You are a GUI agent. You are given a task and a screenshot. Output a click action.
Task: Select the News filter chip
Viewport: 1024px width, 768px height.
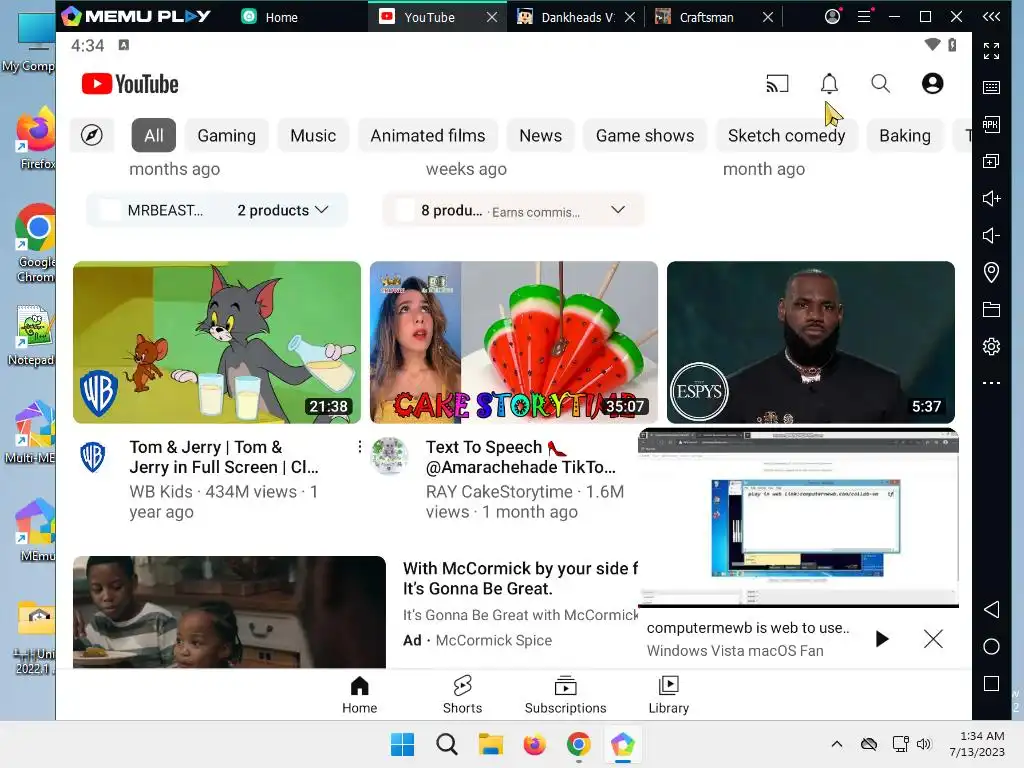click(x=540, y=135)
